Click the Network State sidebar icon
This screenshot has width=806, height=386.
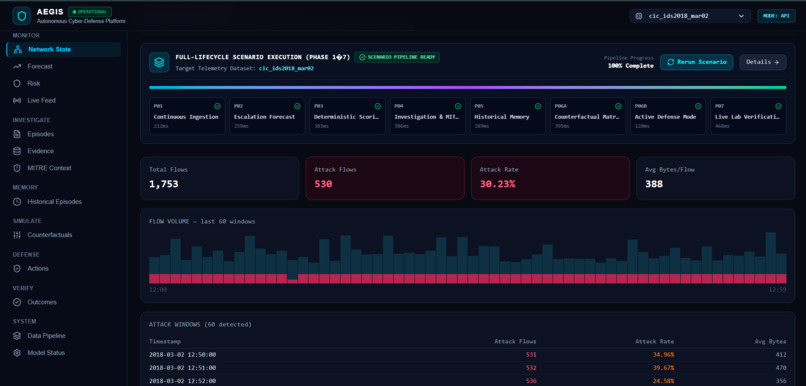pyautogui.click(x=17, y=49)
